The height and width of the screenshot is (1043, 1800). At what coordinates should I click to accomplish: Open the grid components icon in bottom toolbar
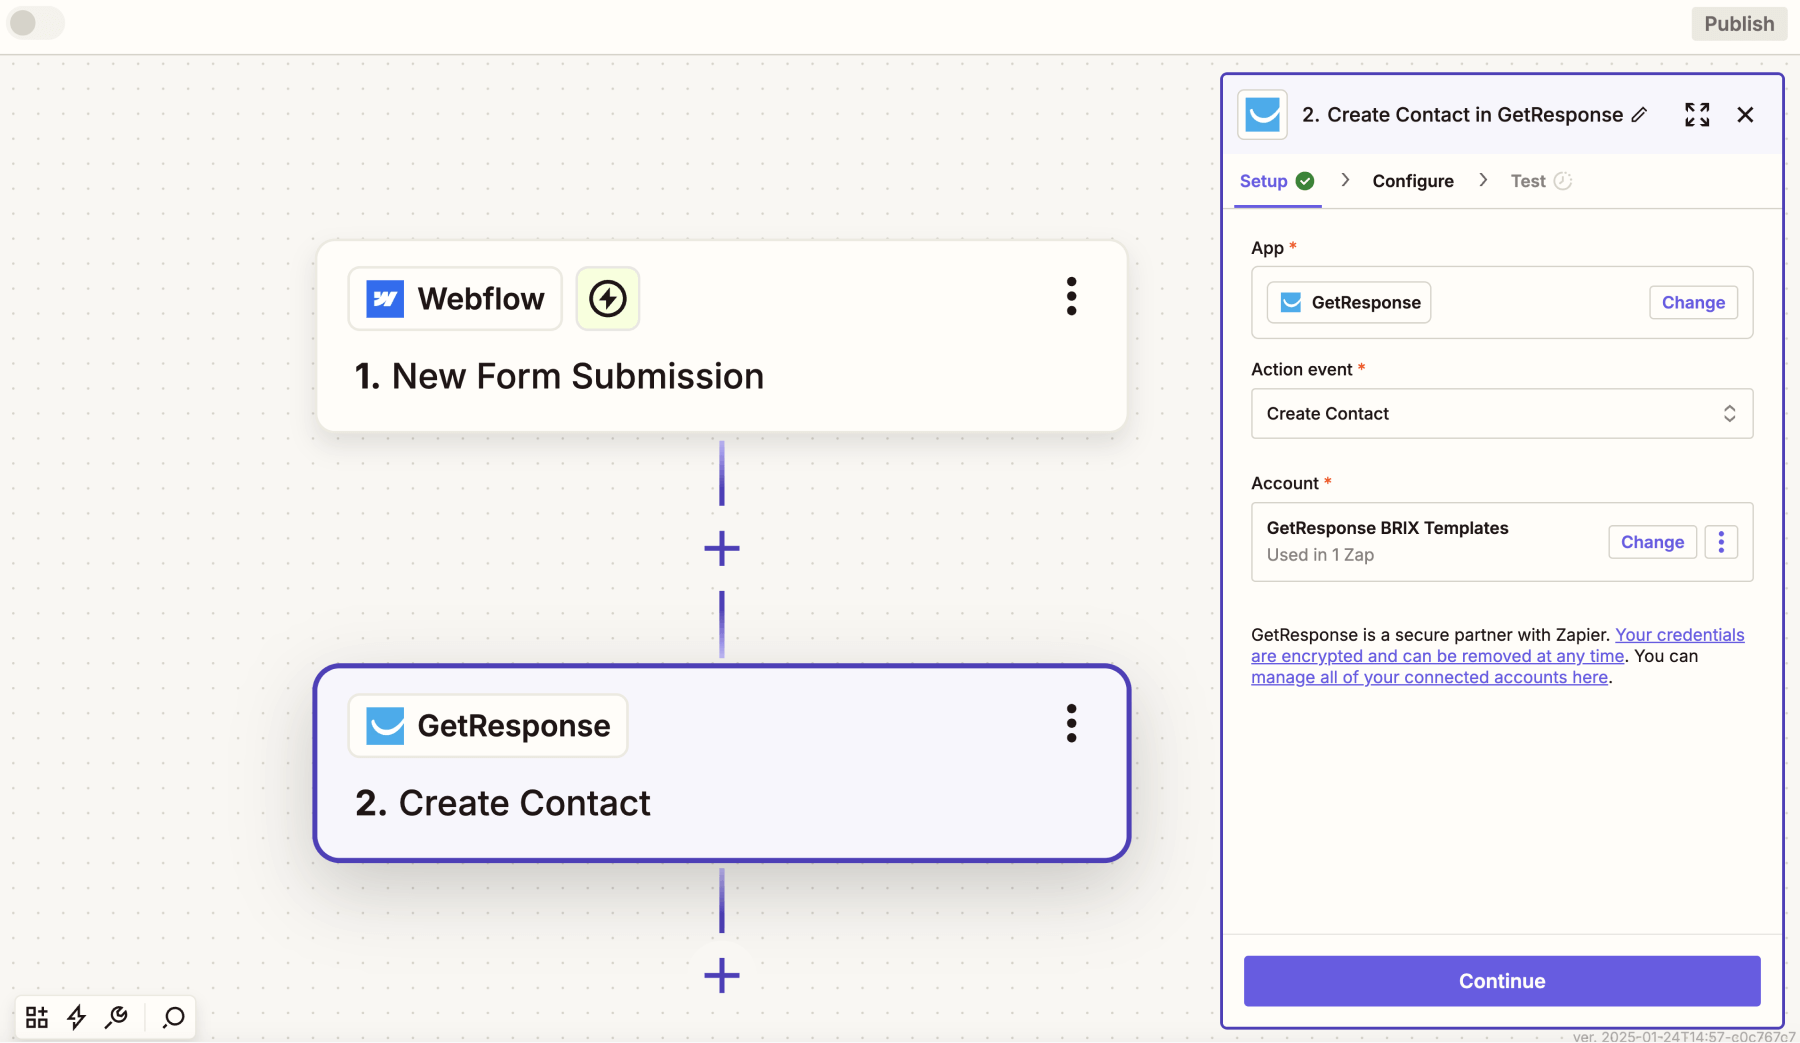[37, 1018]
